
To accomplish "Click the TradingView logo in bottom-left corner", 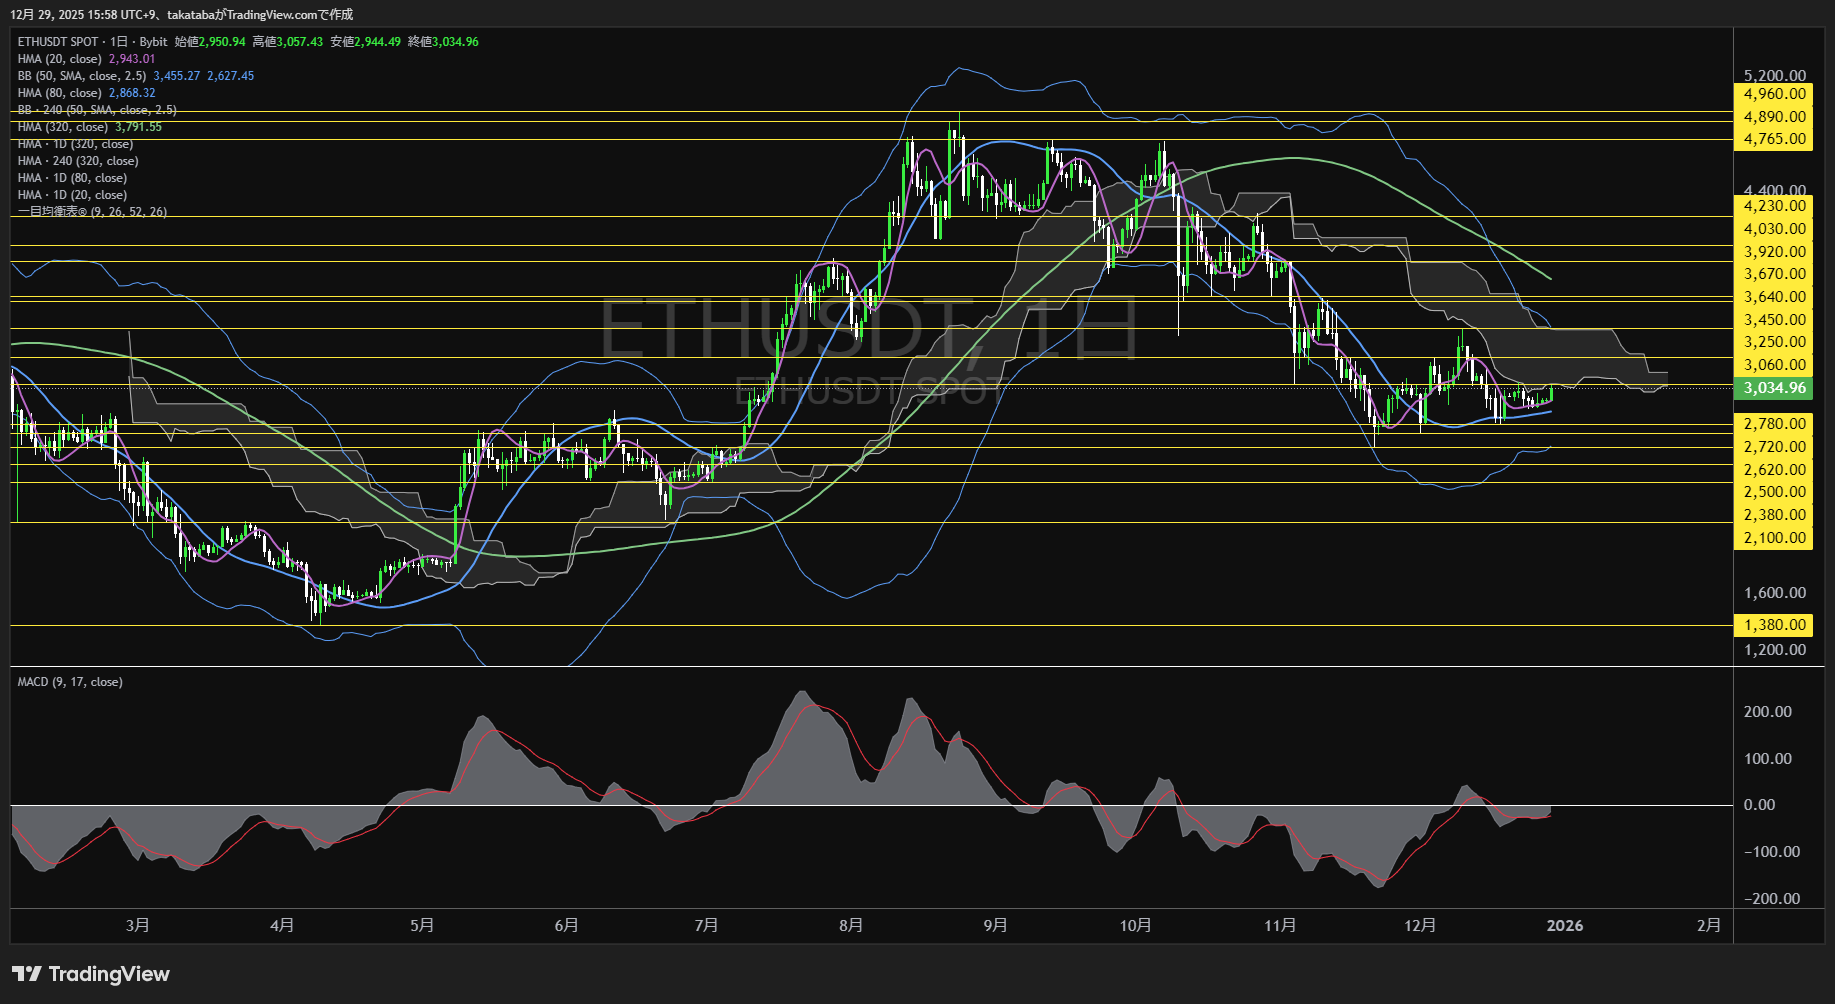I will point(90,973).
